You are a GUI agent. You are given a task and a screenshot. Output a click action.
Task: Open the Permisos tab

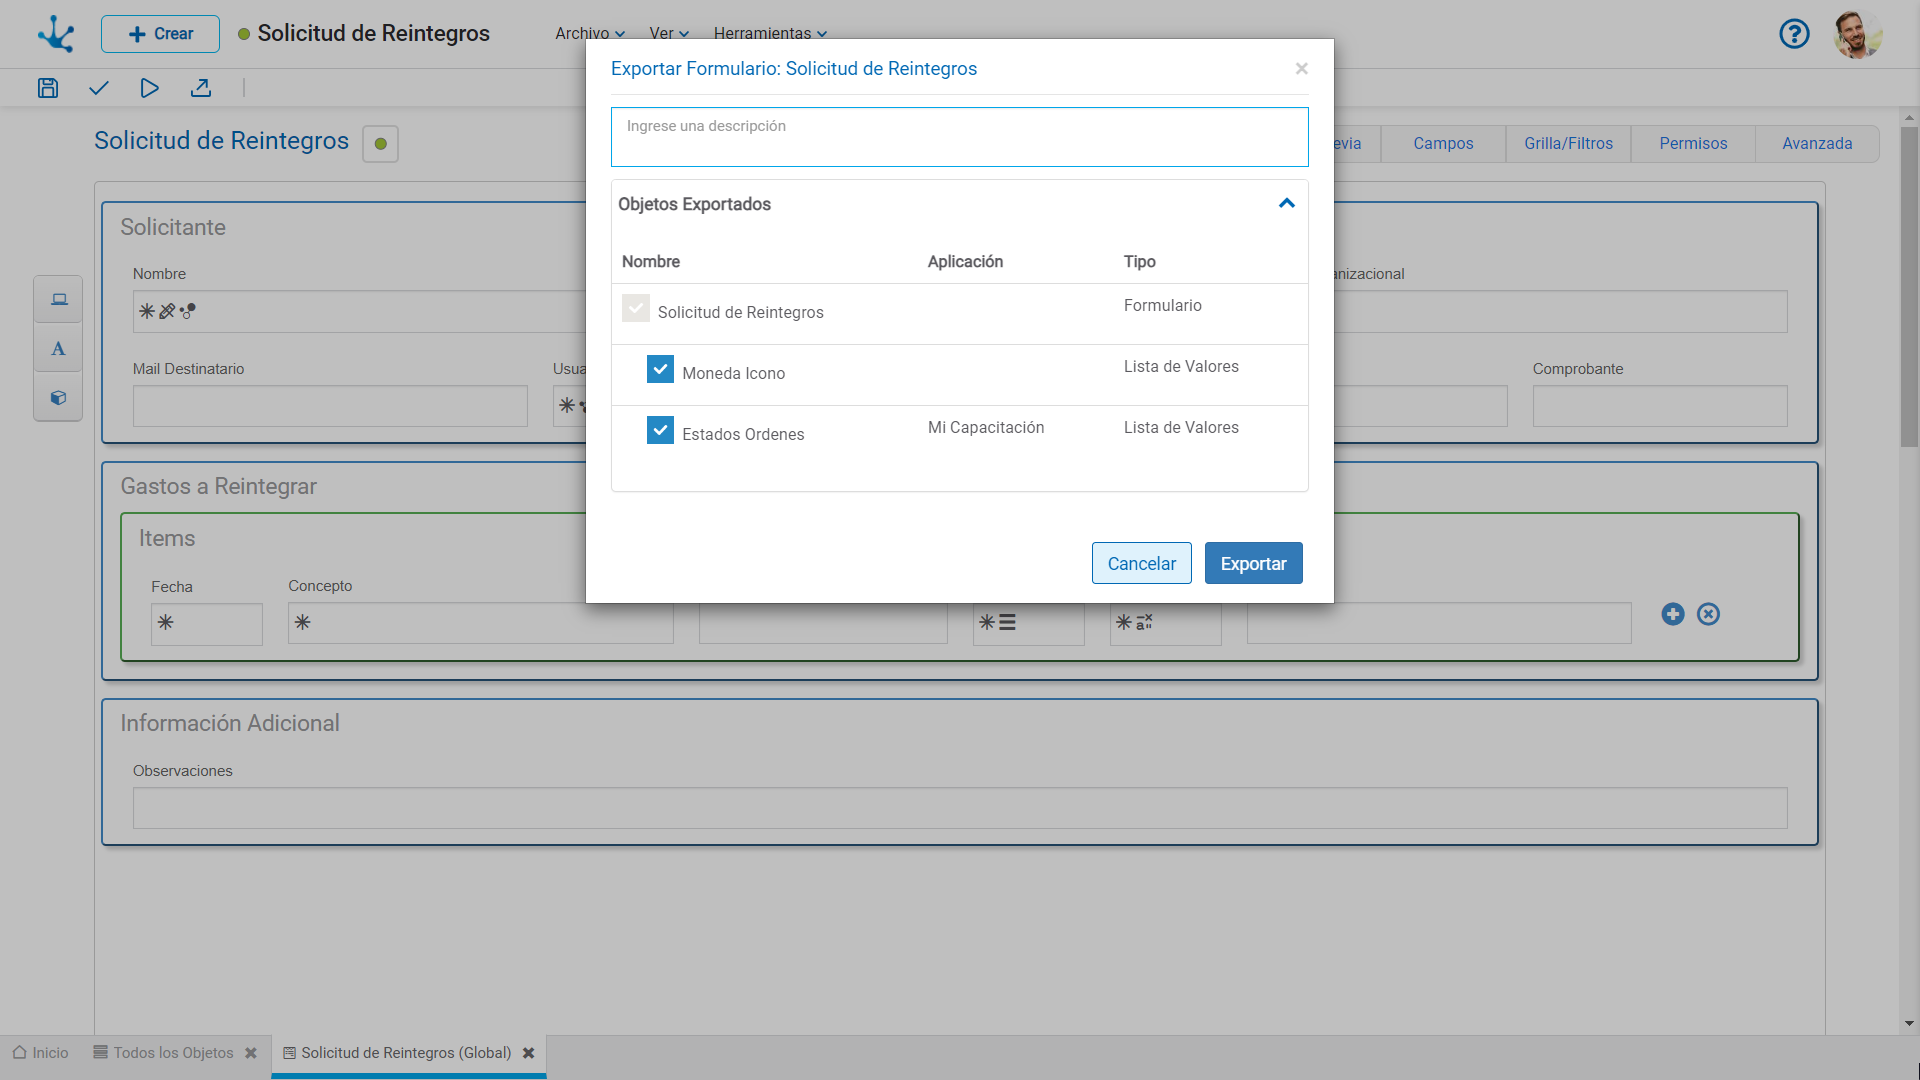[x=1693, y=144]
